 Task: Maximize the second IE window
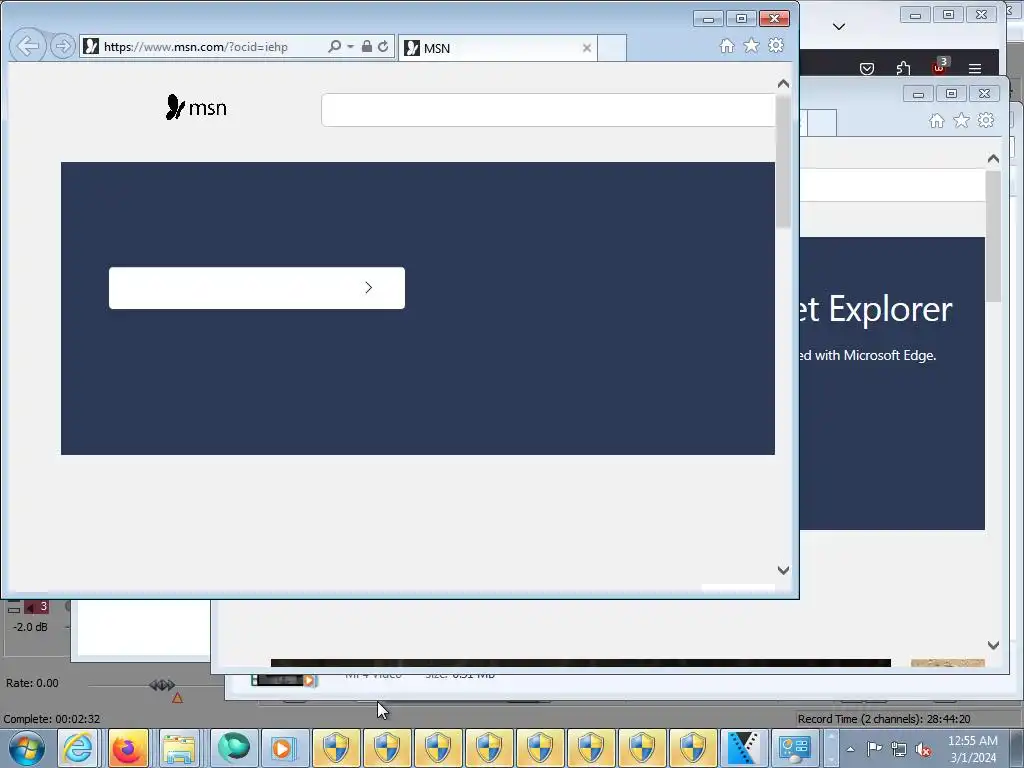click(x=951, y=94)
